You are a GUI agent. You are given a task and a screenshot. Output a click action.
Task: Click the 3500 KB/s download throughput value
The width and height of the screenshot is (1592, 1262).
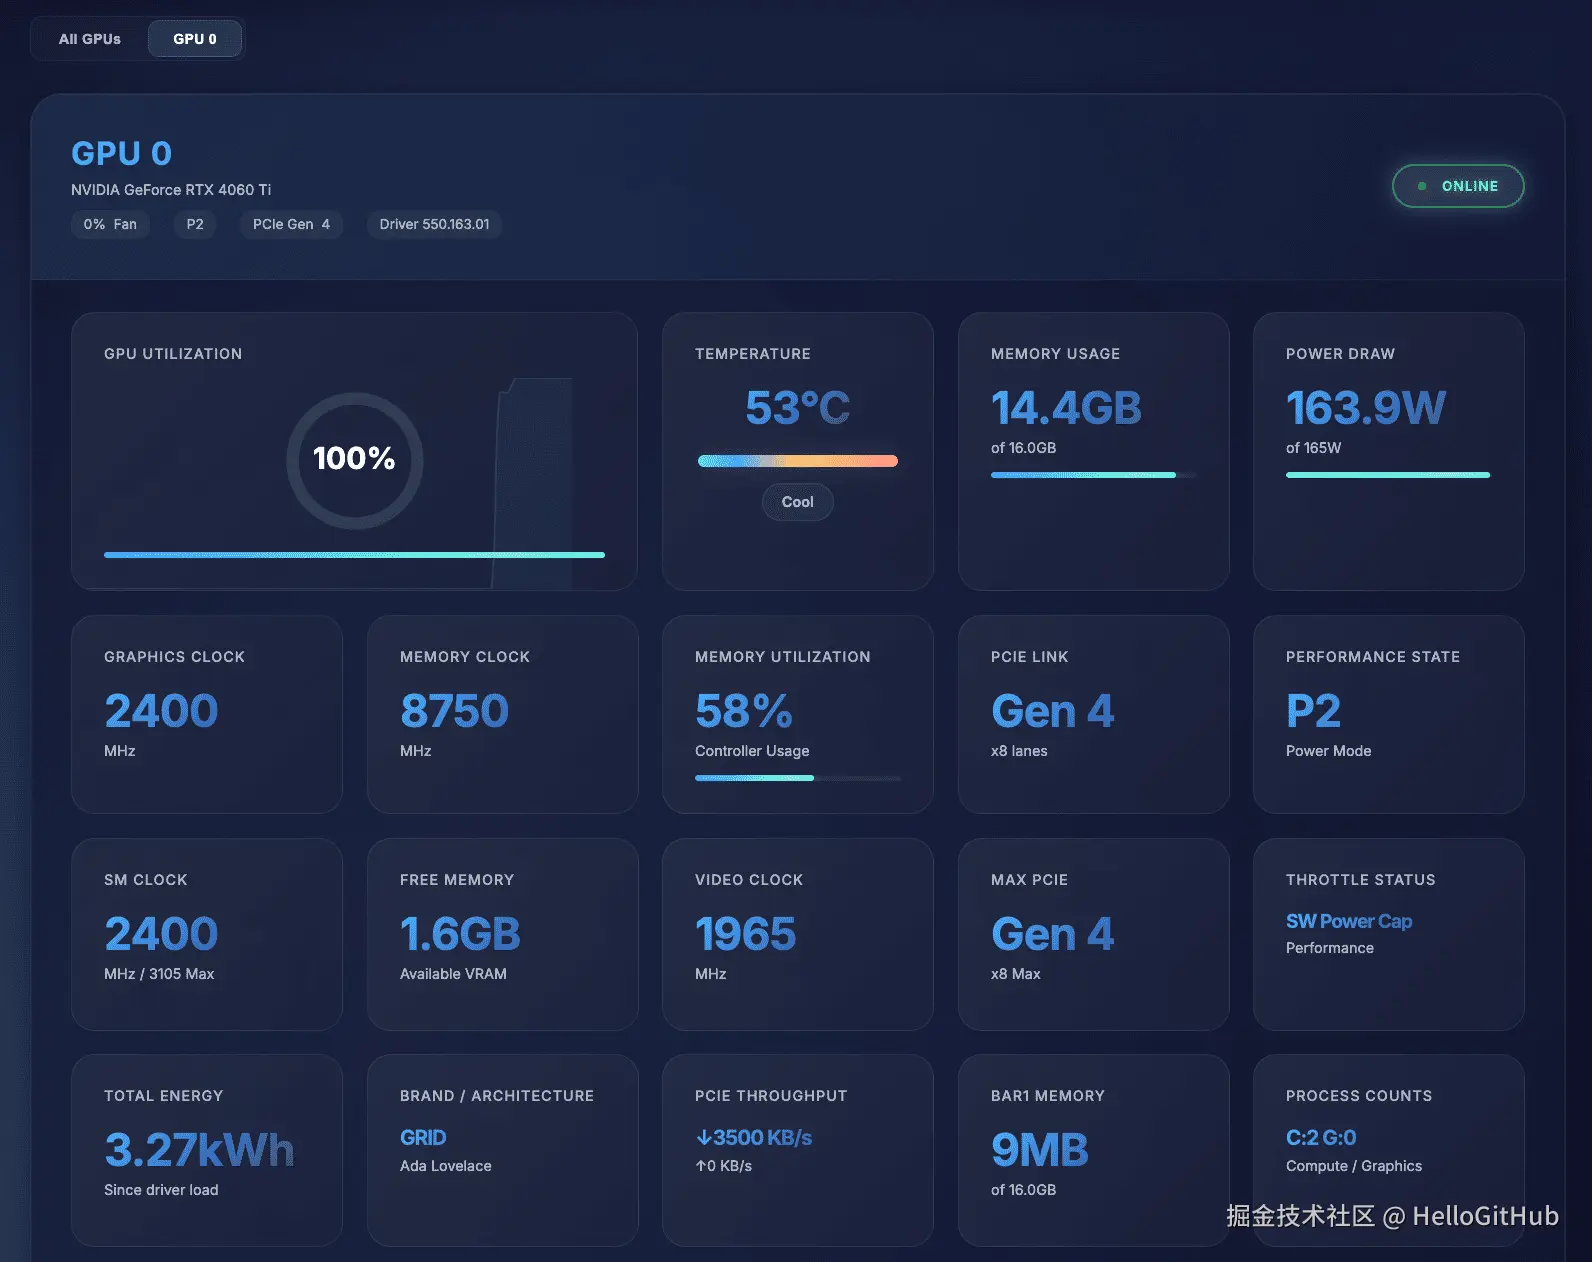754,1137
